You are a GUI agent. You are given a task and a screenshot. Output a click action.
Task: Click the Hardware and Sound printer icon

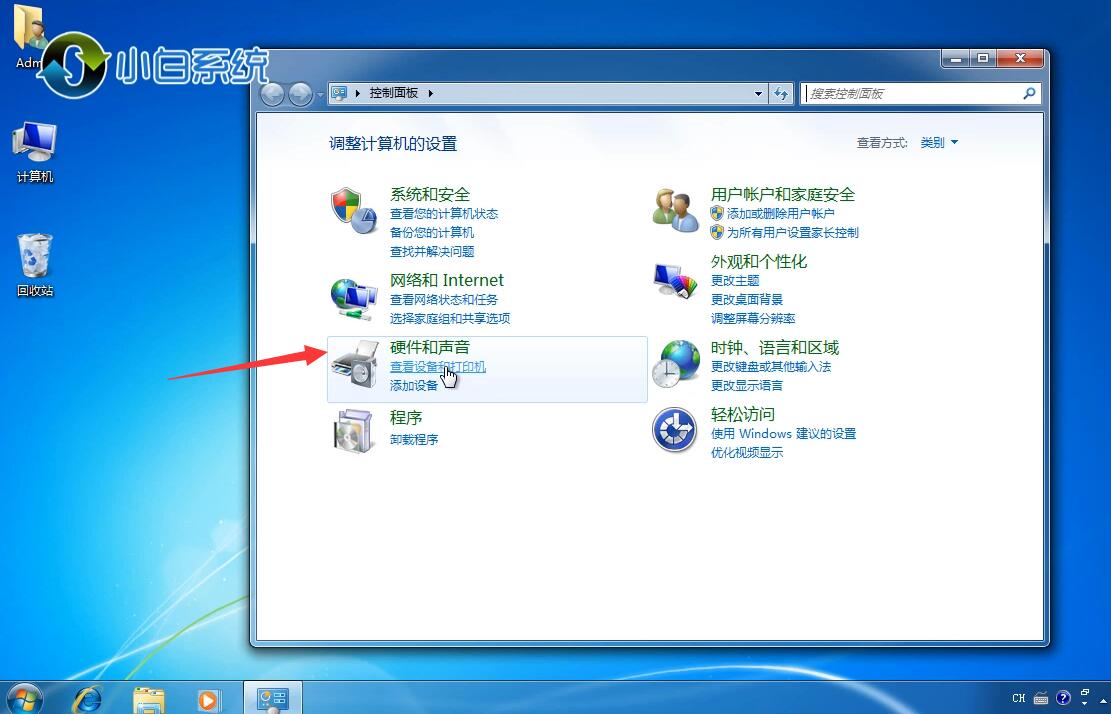[354, 365]
